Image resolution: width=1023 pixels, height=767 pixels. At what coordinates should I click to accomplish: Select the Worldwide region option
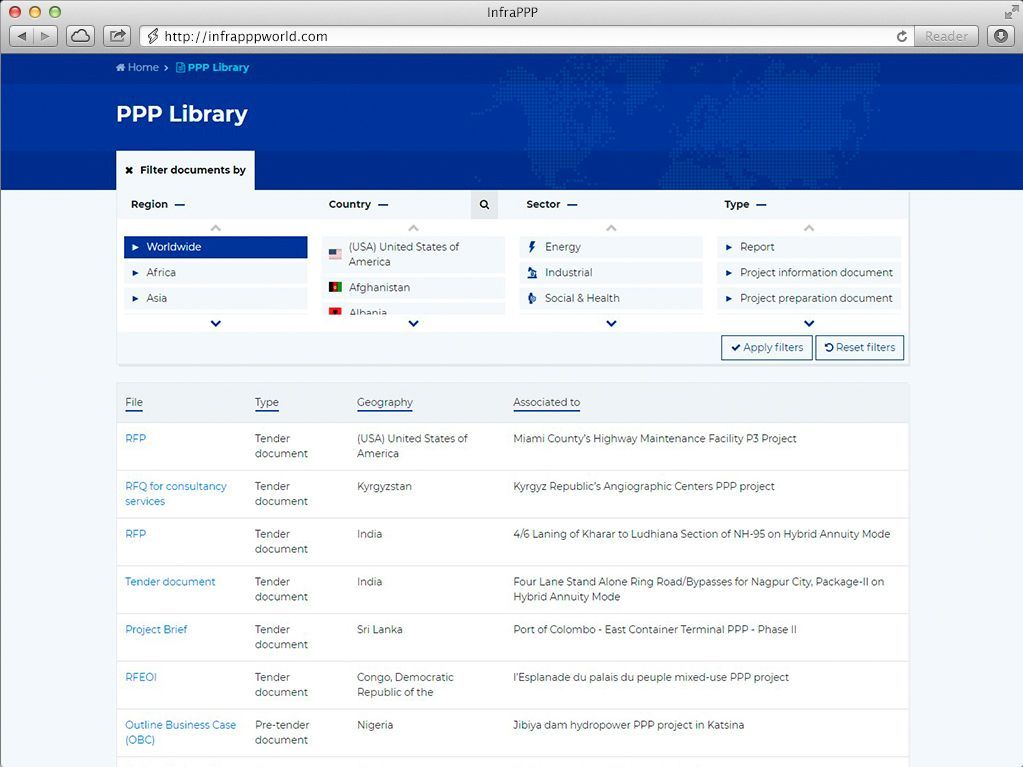coord(215,247)
